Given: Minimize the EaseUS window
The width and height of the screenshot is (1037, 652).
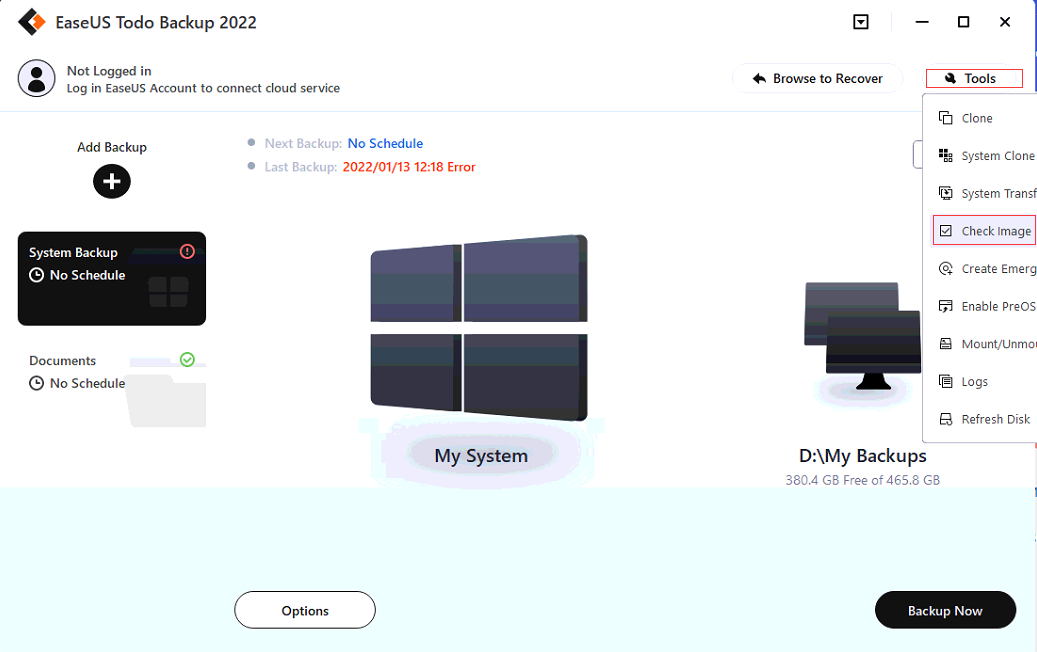Looking at the screenshot, I should (922, 22).
